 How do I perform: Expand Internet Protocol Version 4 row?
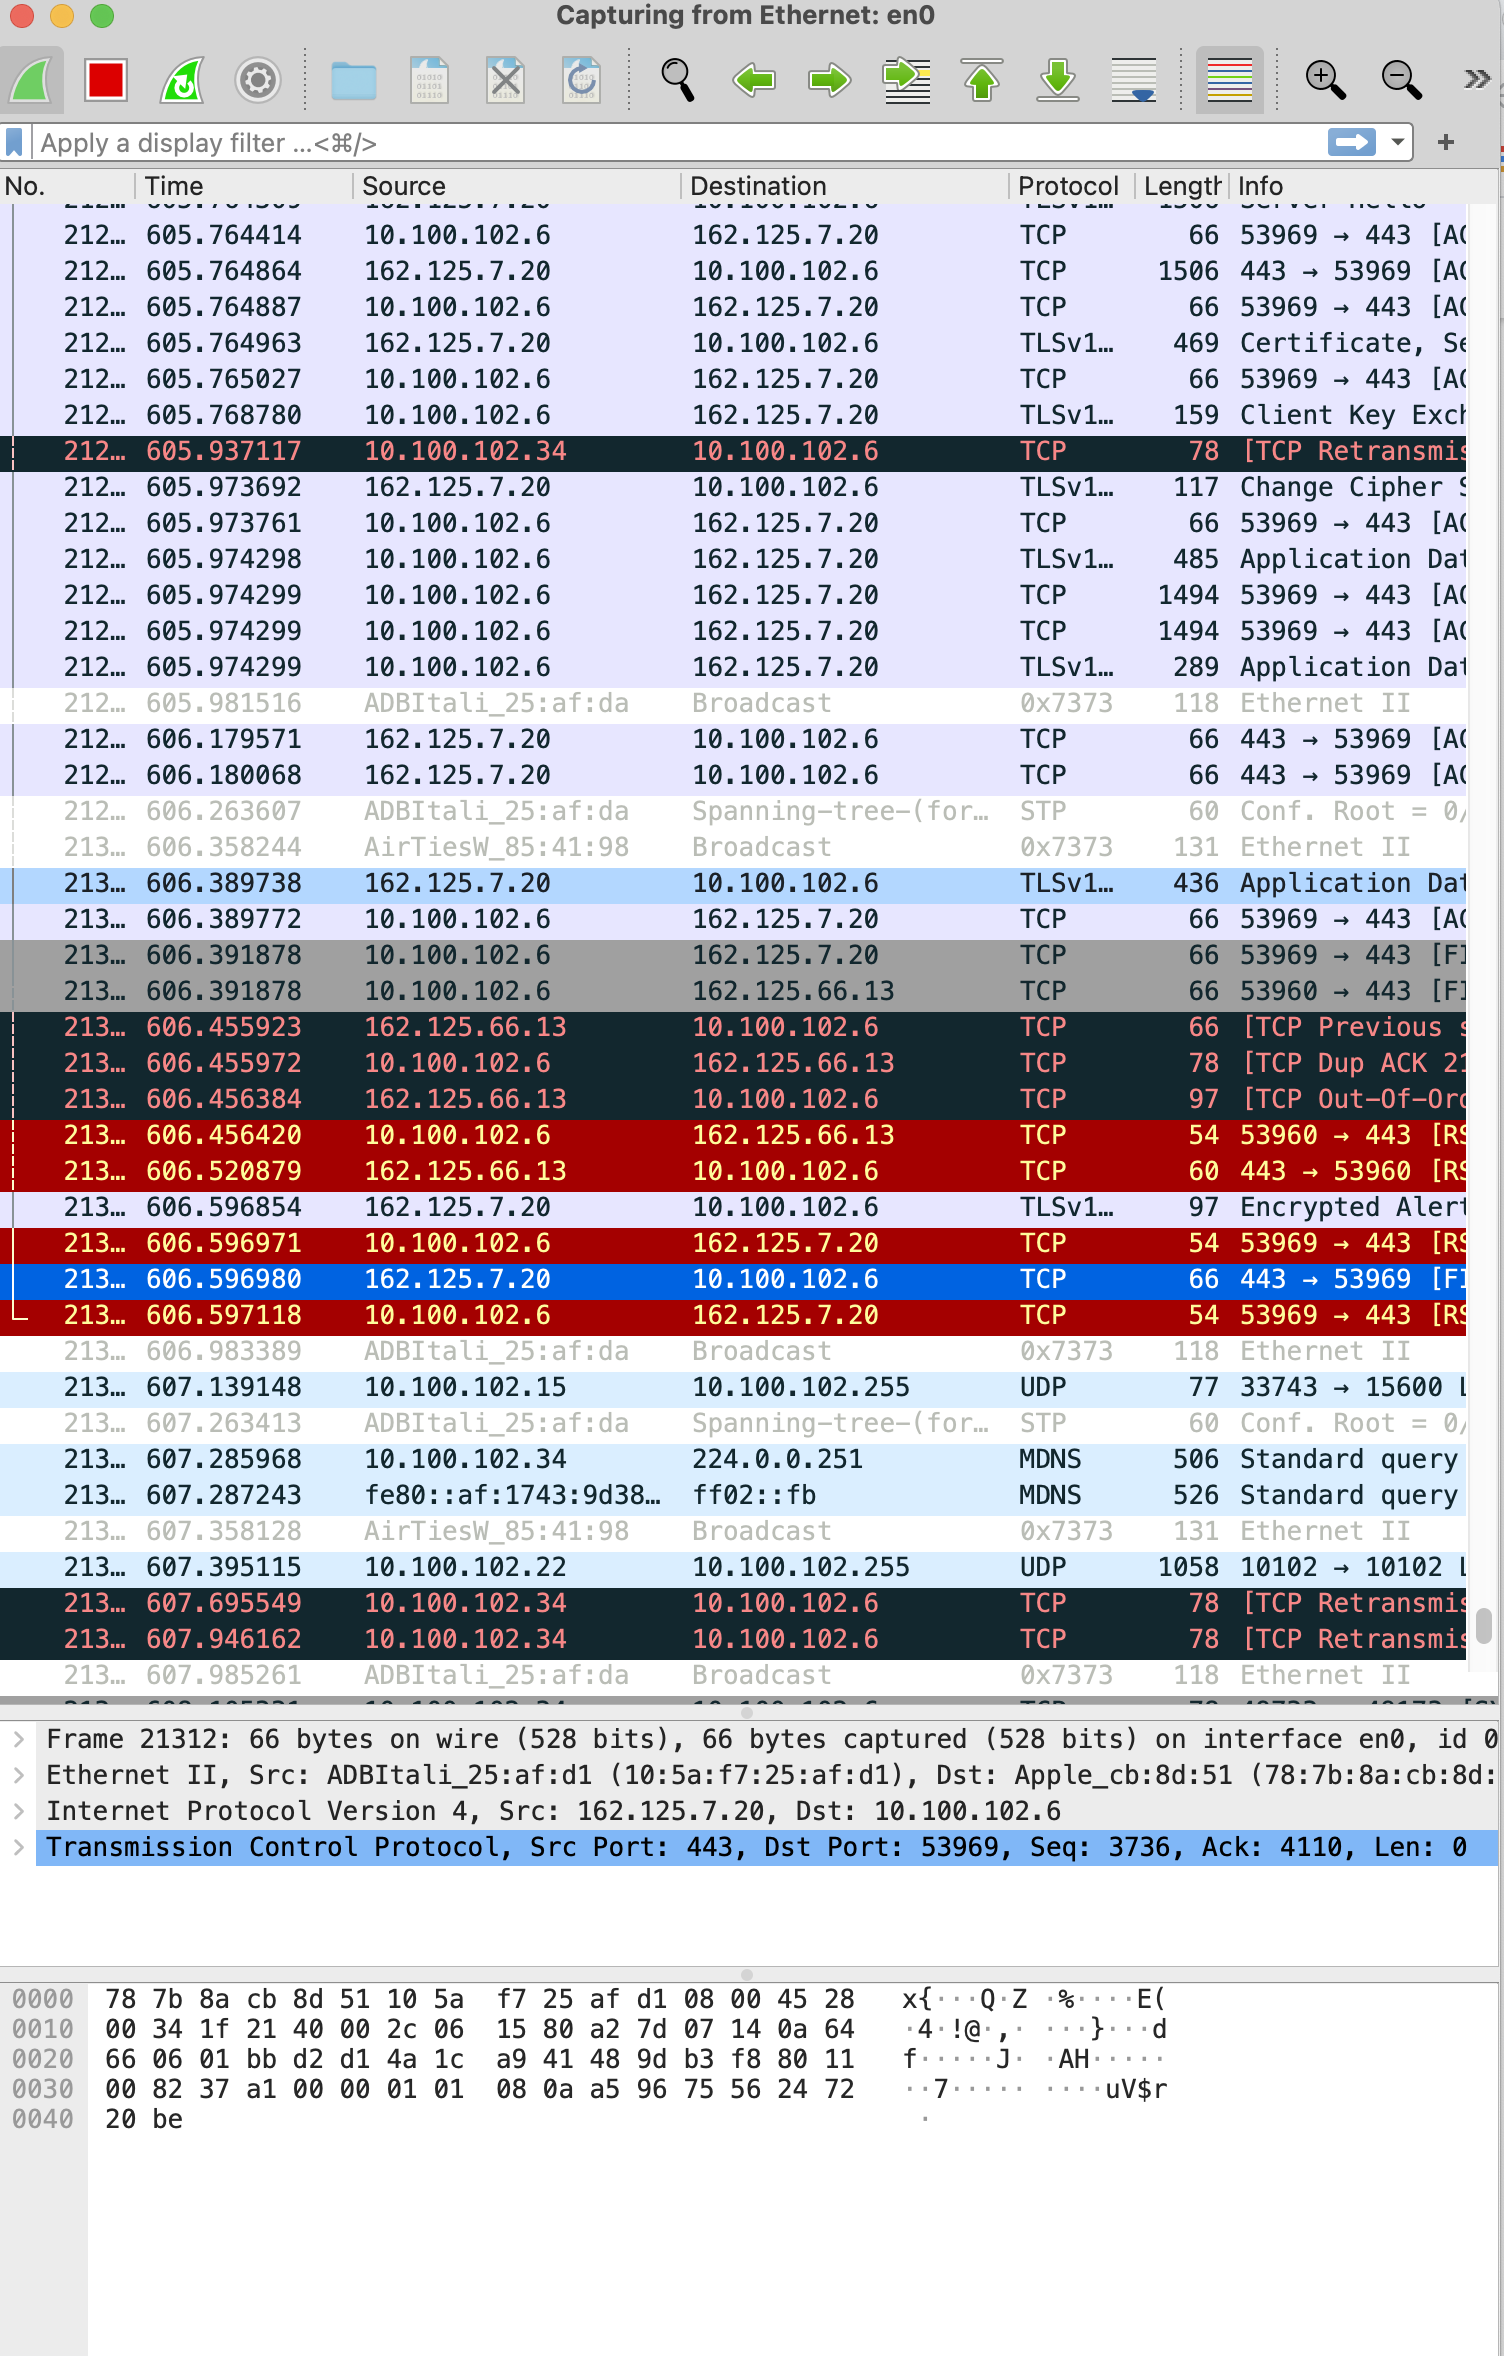(x=18, y=1811)
